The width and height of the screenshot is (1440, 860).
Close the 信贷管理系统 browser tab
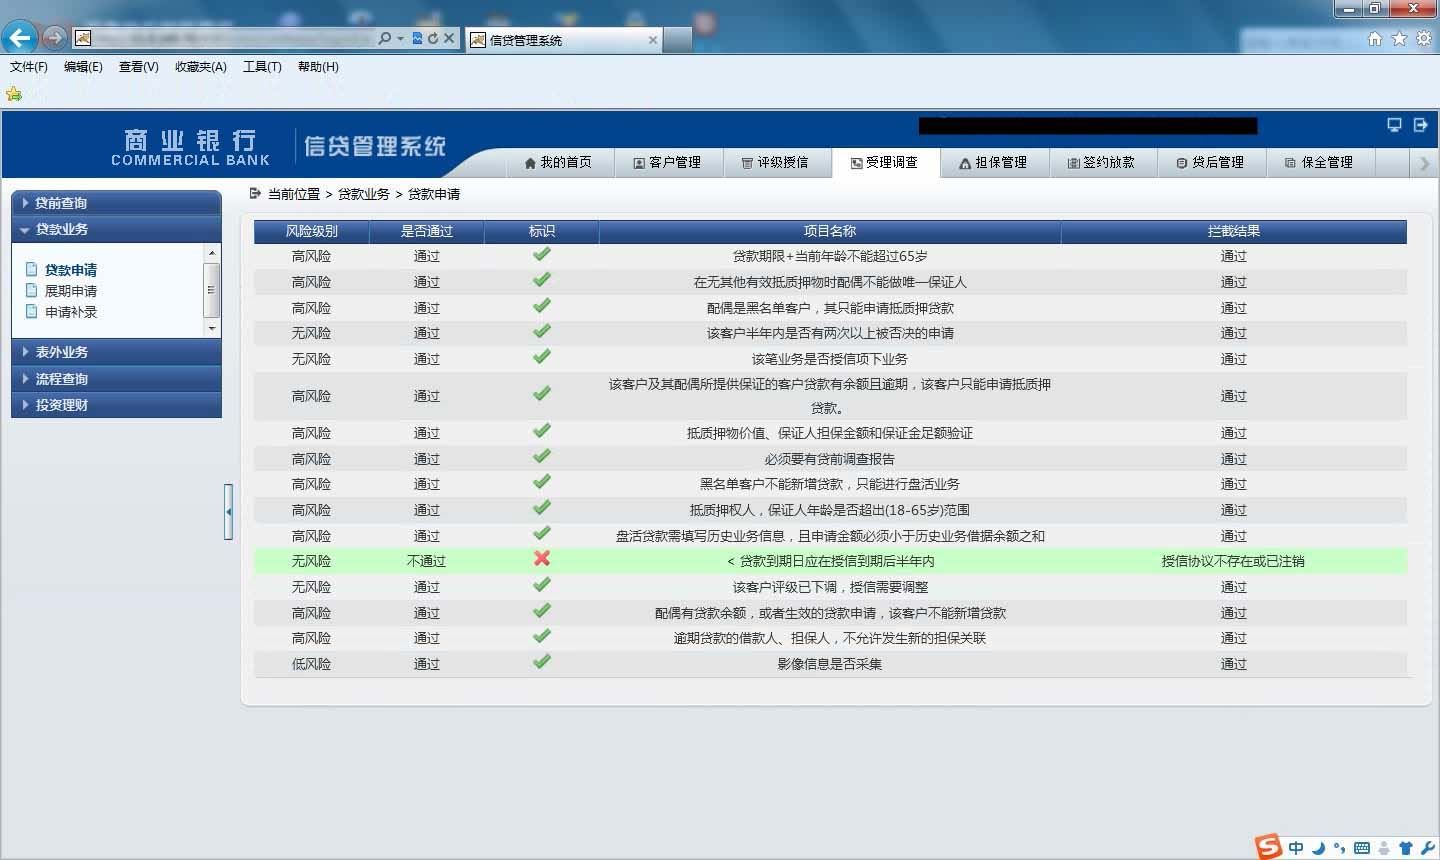coord(653,40)
